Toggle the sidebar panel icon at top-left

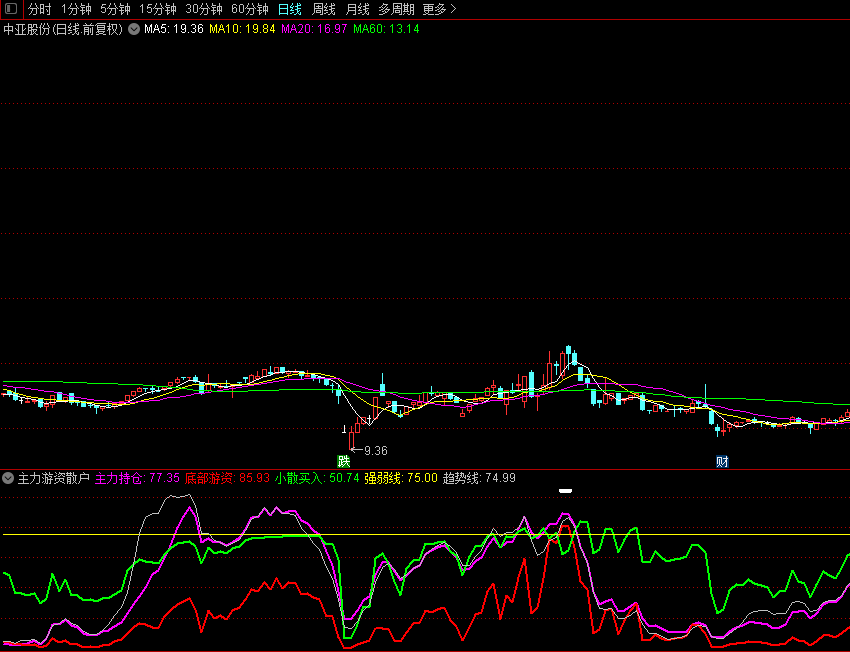point(11,9)
